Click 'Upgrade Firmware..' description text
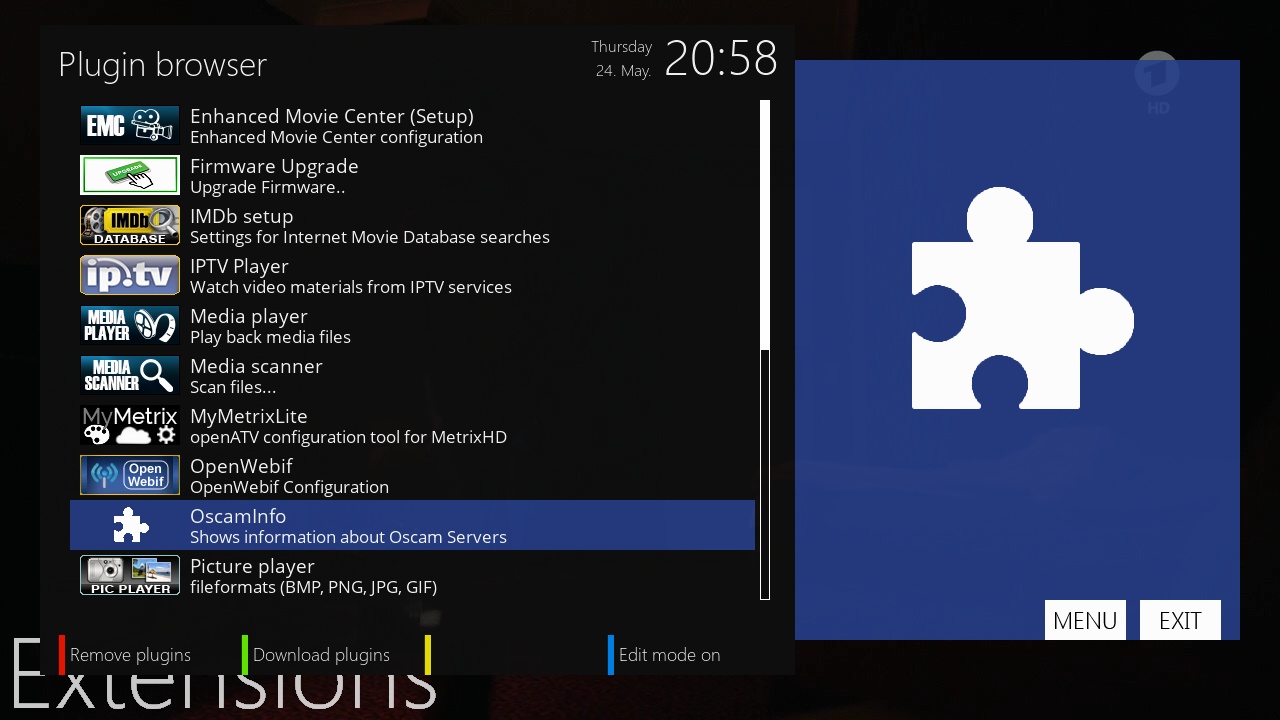This screenshot has width=1280, height=720. [267, 188]
